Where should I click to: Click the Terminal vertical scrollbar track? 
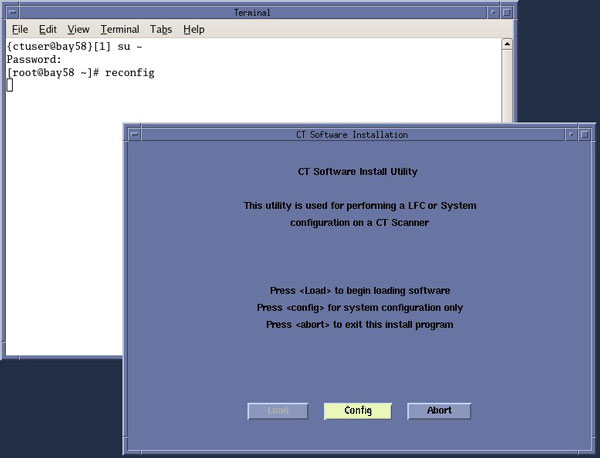point(508,90)
